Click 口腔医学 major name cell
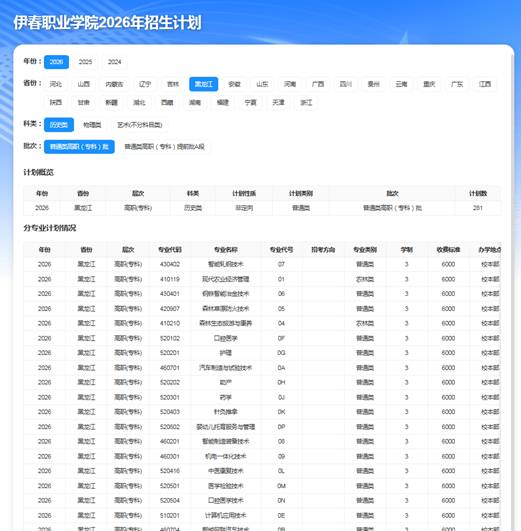The height and width of the screenshot is (531, 521). [226, 338]
